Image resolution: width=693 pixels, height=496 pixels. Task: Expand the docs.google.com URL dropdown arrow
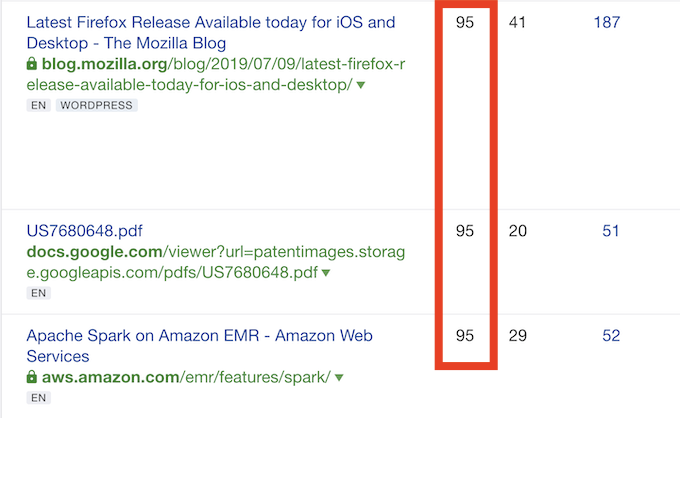(326, 274)
